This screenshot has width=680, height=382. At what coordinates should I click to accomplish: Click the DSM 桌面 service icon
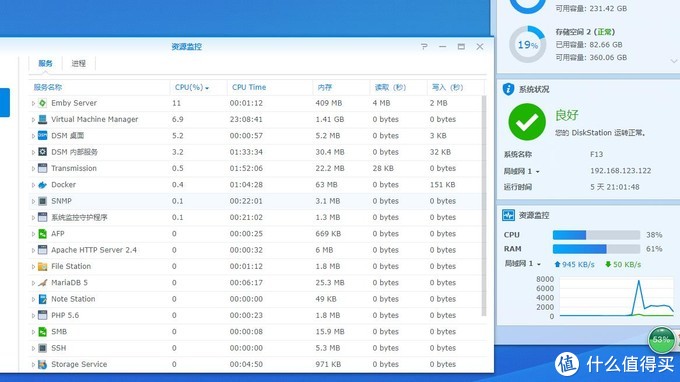tap(42, 136)
